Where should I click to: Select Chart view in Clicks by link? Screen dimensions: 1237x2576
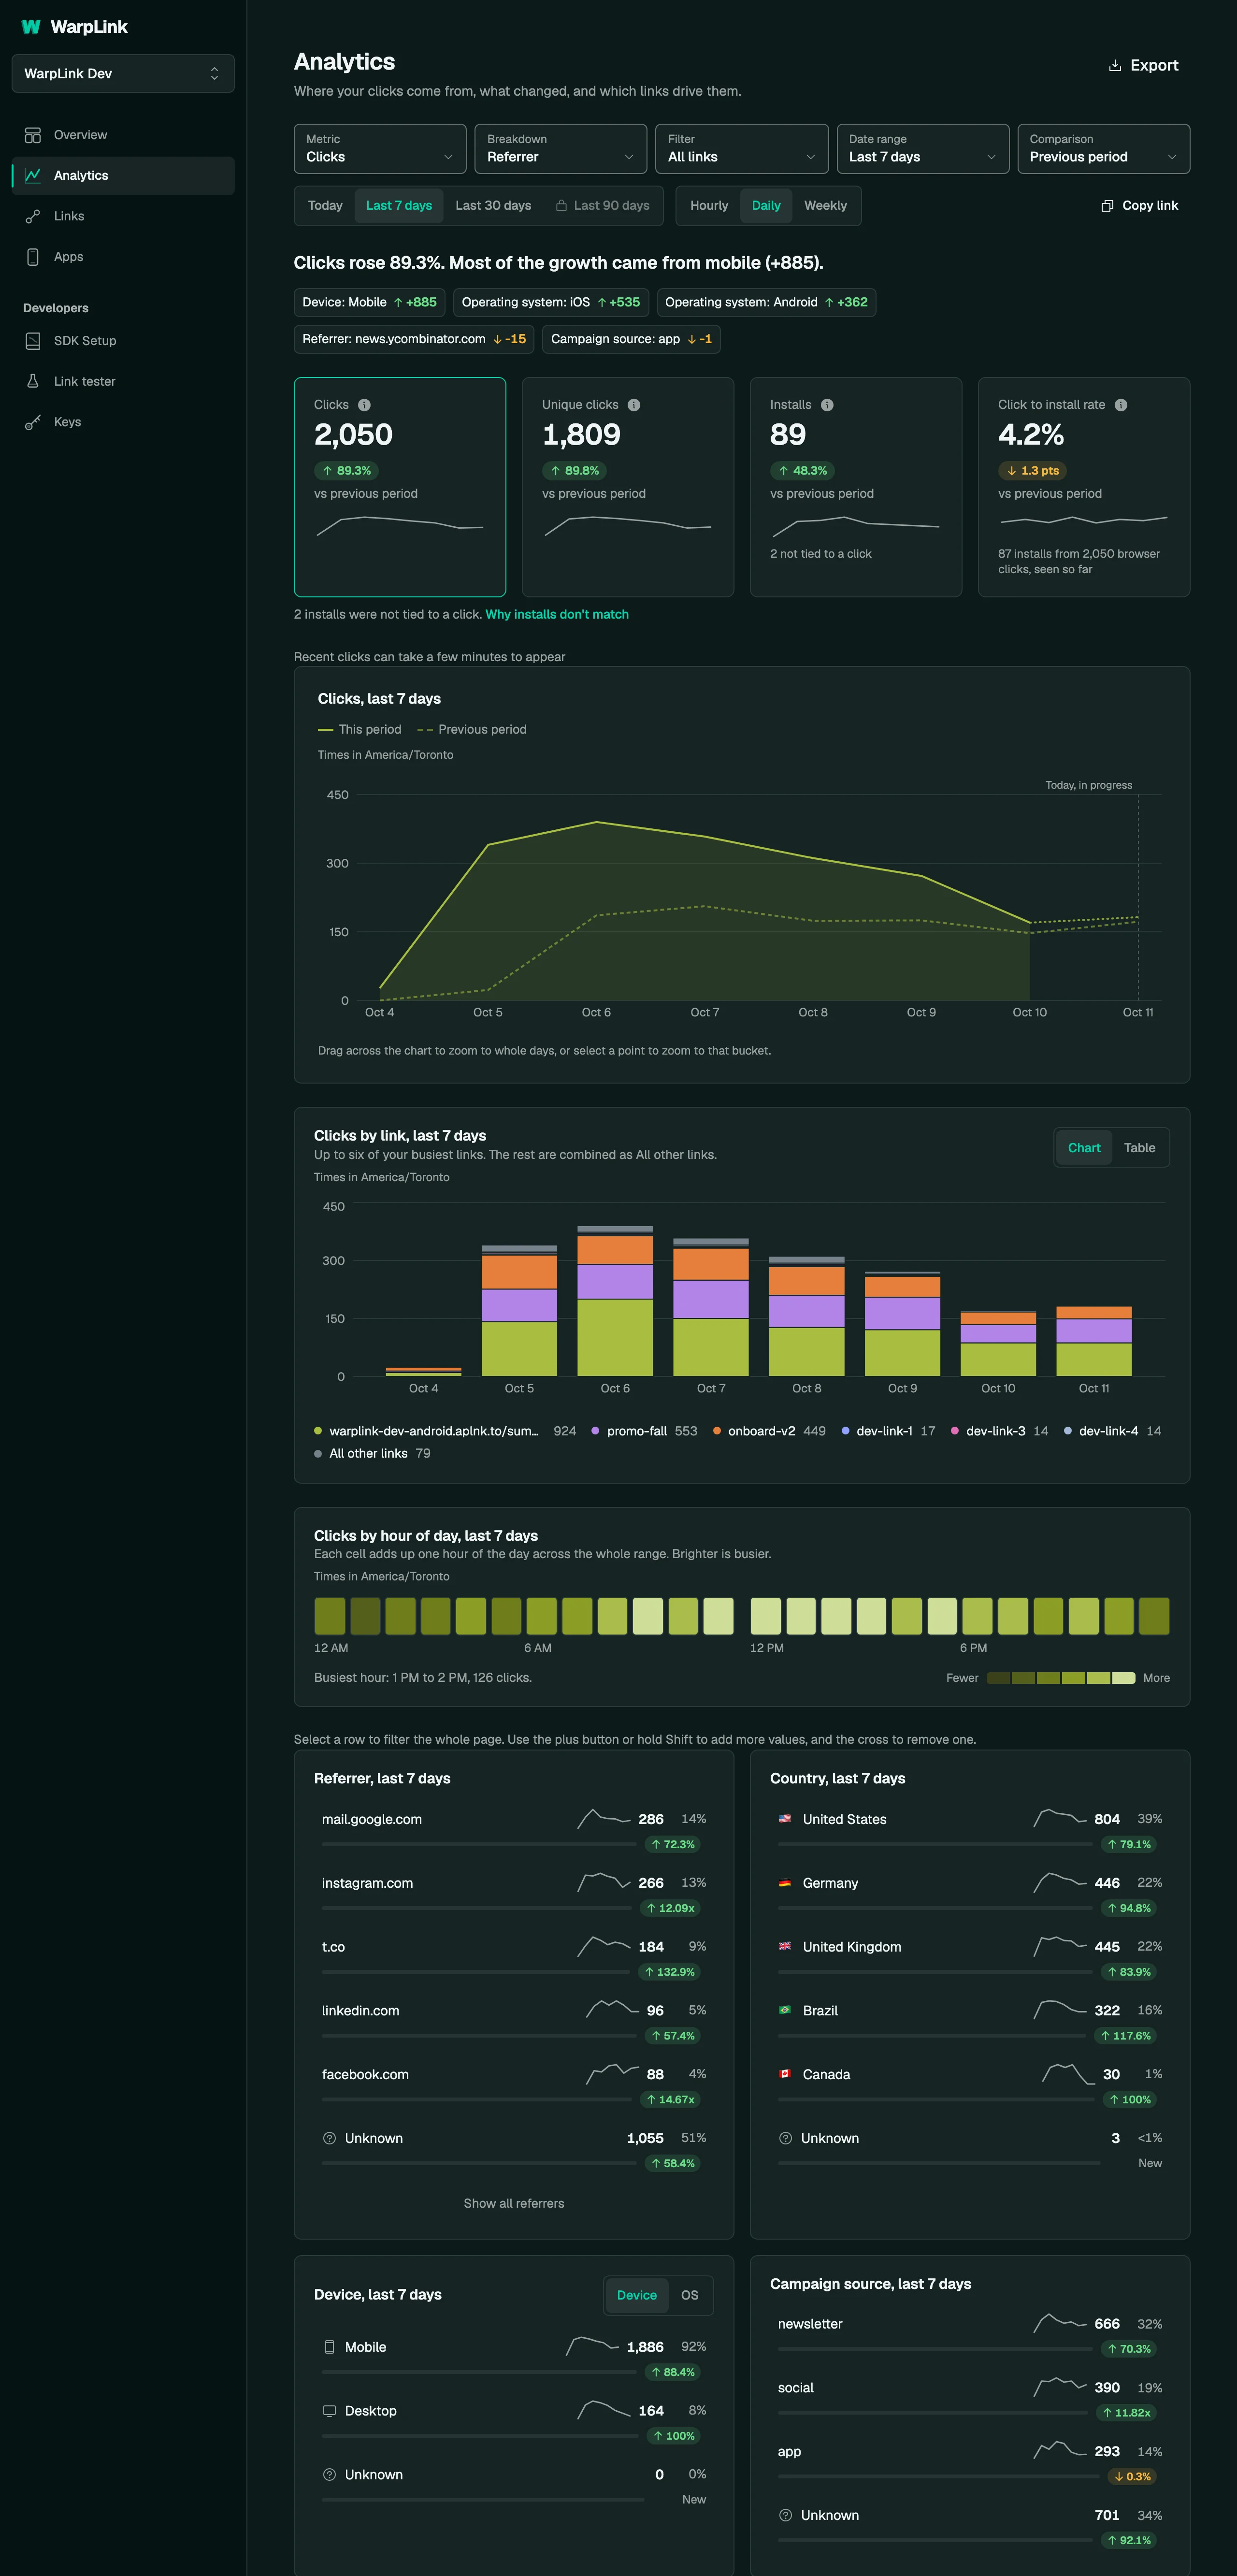1084,1148
